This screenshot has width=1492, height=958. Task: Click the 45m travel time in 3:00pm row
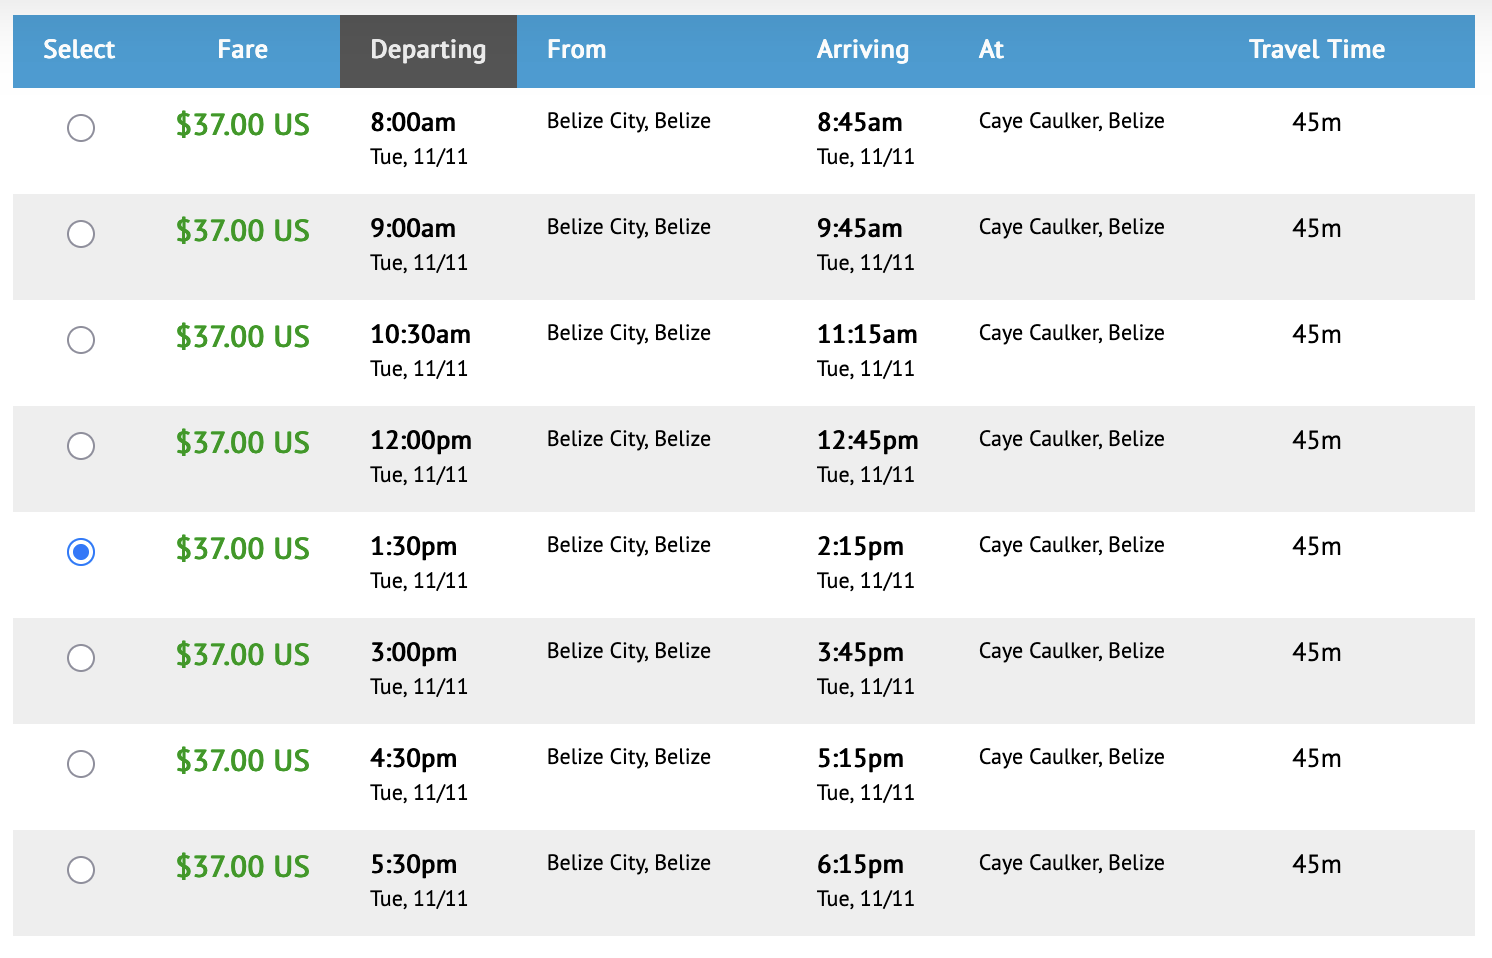(x=1317, y=653)
